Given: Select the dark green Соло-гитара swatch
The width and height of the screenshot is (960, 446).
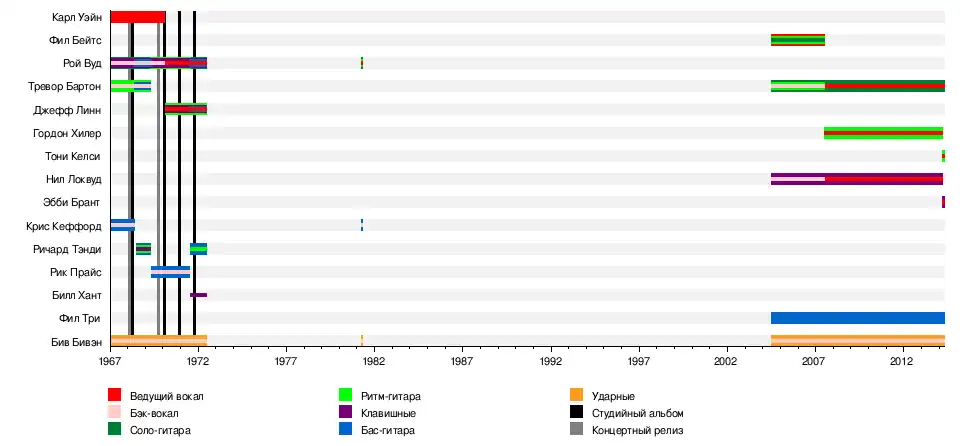Looking at the screenshot, I should click(115, 430).
